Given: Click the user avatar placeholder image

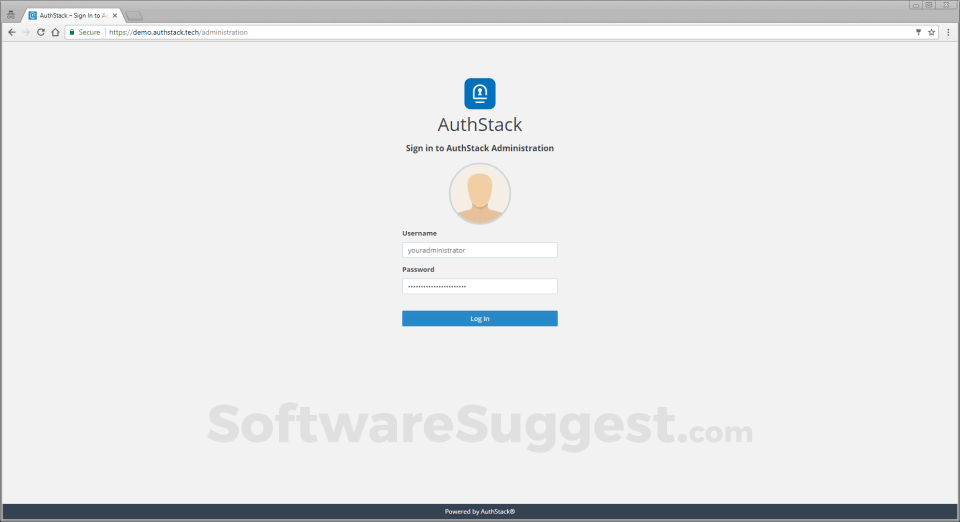Looking at the screenshot, I should click(480, 194).
